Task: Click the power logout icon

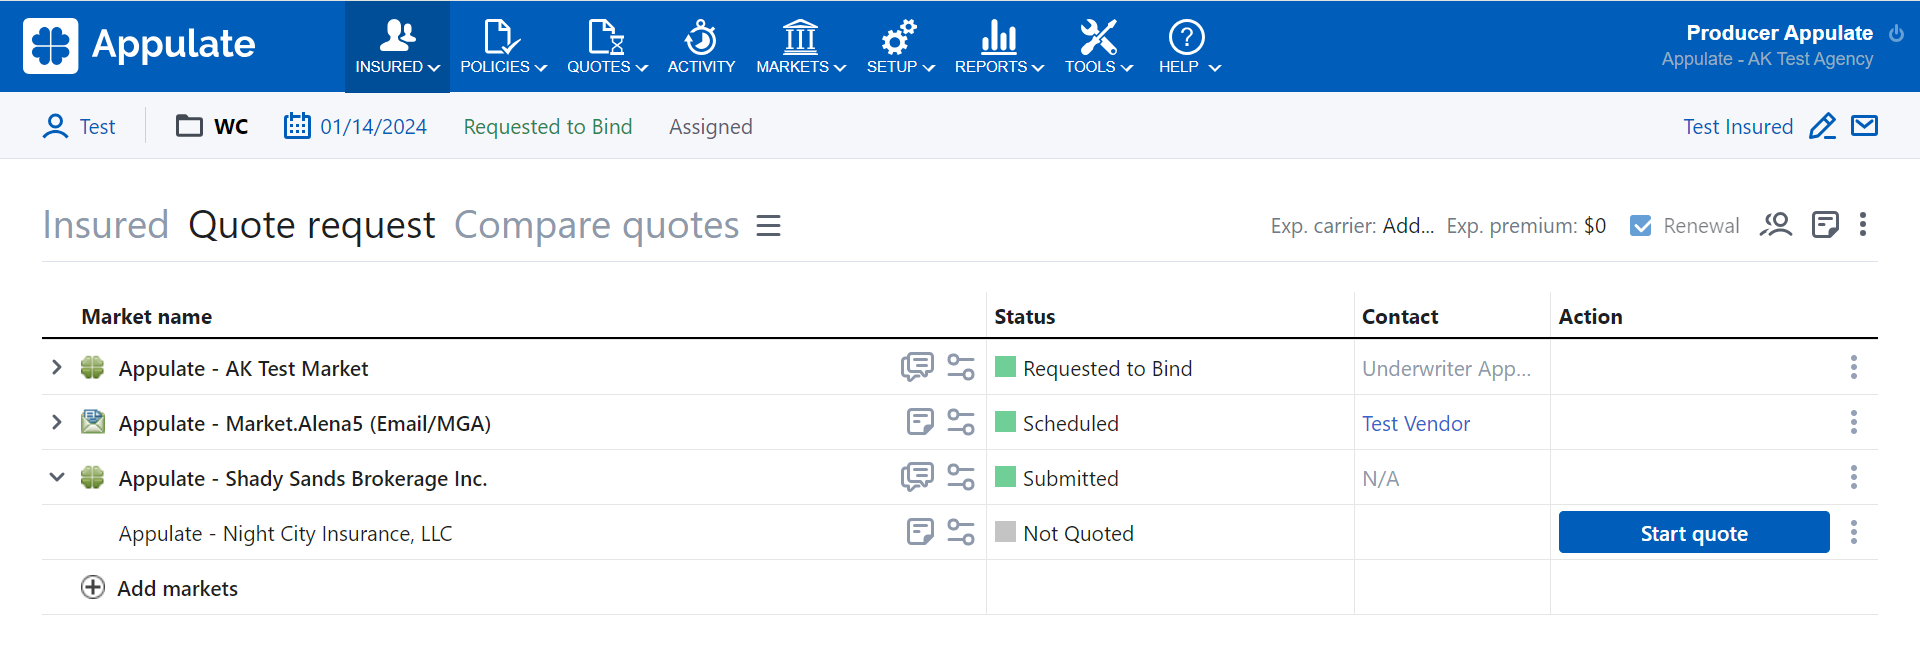Action: 1896,33
